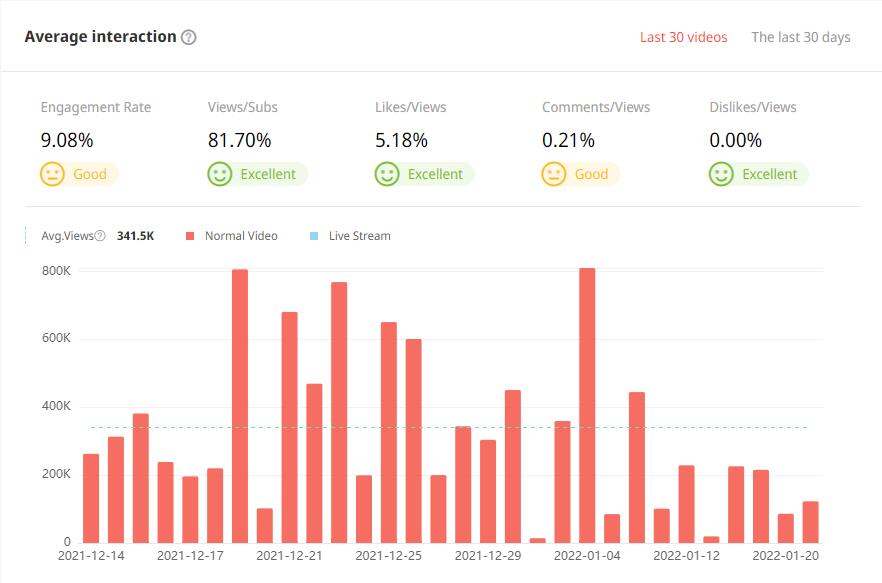Viewport: 882px width, 583px height.
Task: Click the Comments/Views neutral face icon
Action: (x=553, y=174)
